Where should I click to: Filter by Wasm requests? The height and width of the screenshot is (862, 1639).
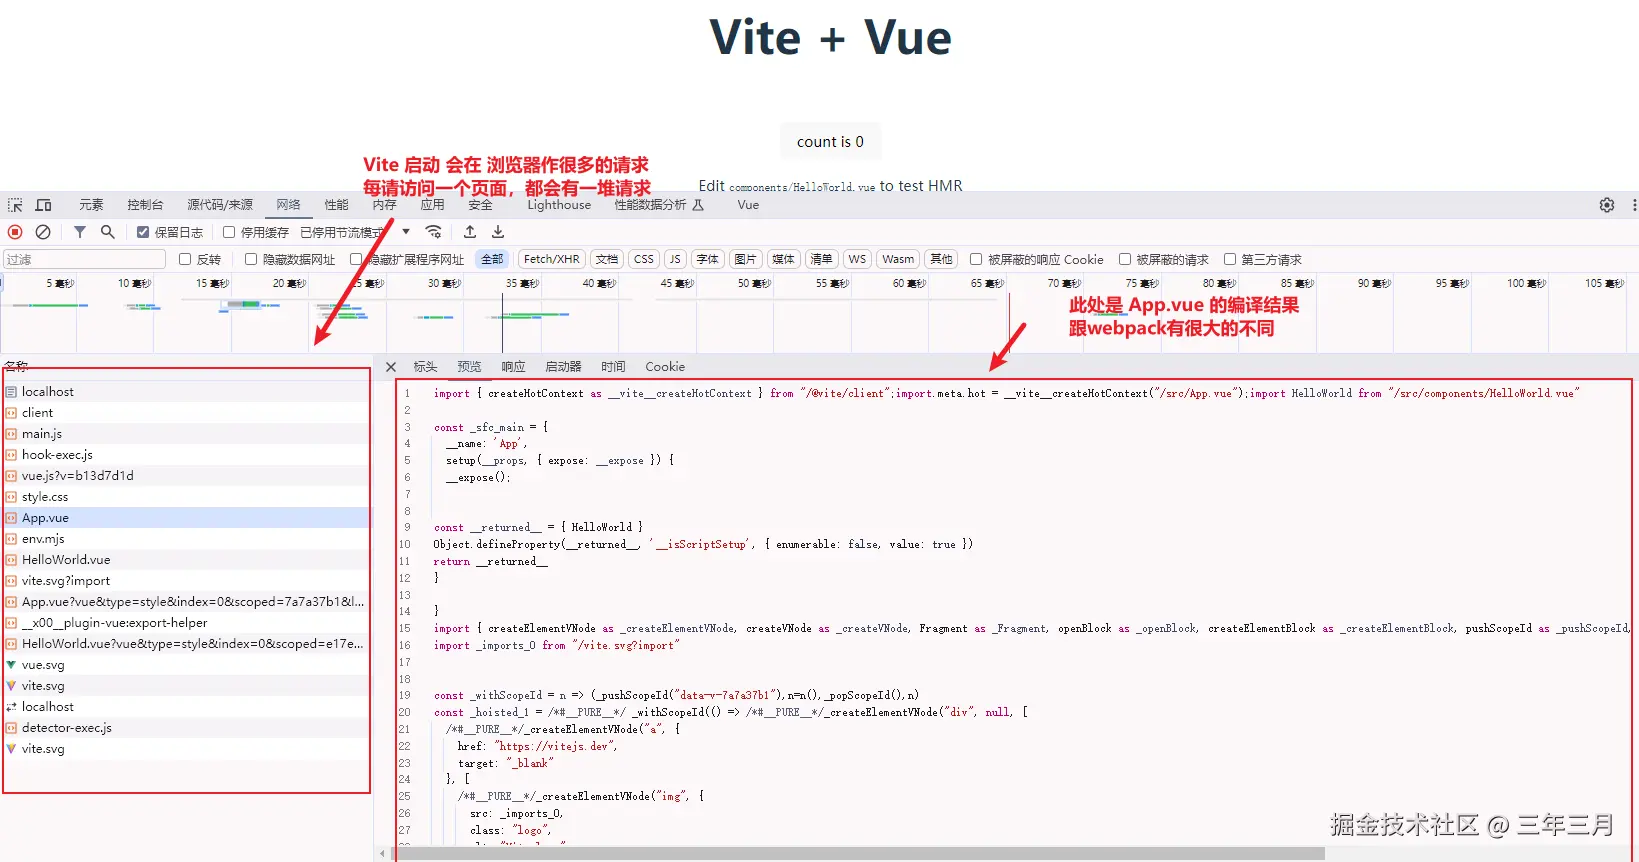point(898,259)
